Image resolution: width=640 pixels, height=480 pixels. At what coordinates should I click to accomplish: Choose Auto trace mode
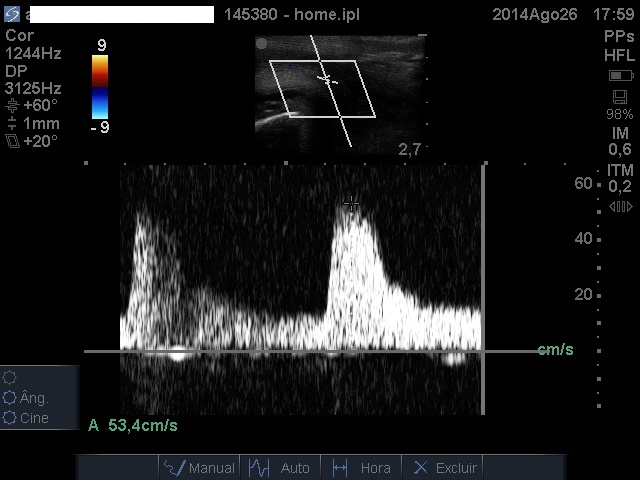tap(280, 467)
